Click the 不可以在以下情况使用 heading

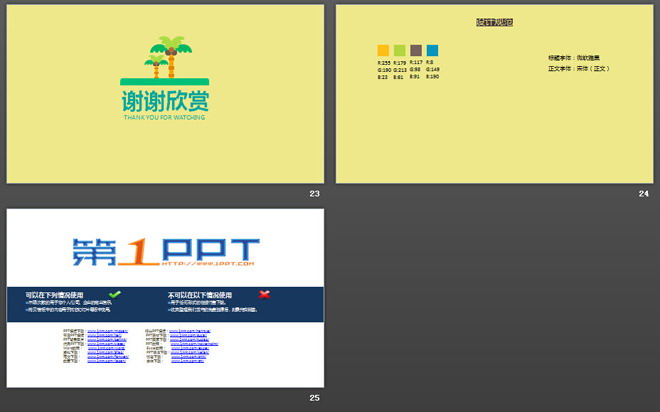(200, 295)
